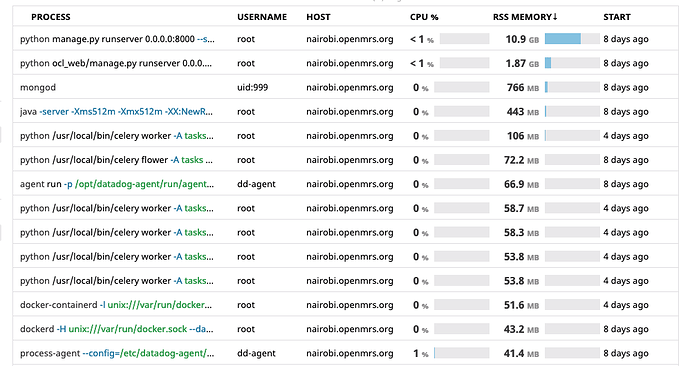Image resolution: width=690 pixels, height=366 pixels.
Task: Click the 1.87 GB memory usage bar
Action: pos(572,63)
